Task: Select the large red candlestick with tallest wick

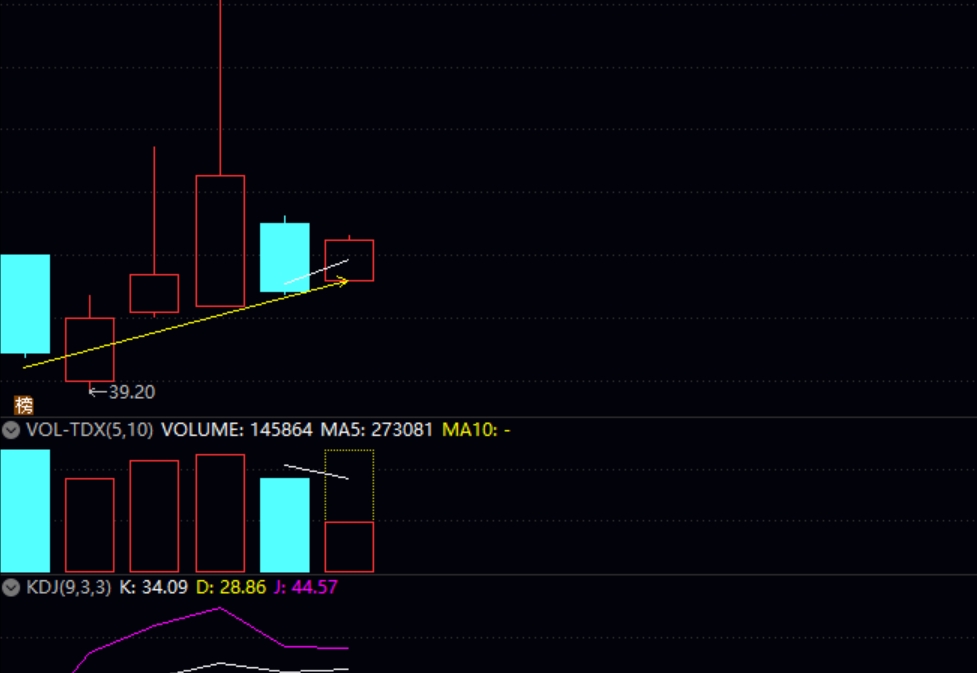Action: 220,241
